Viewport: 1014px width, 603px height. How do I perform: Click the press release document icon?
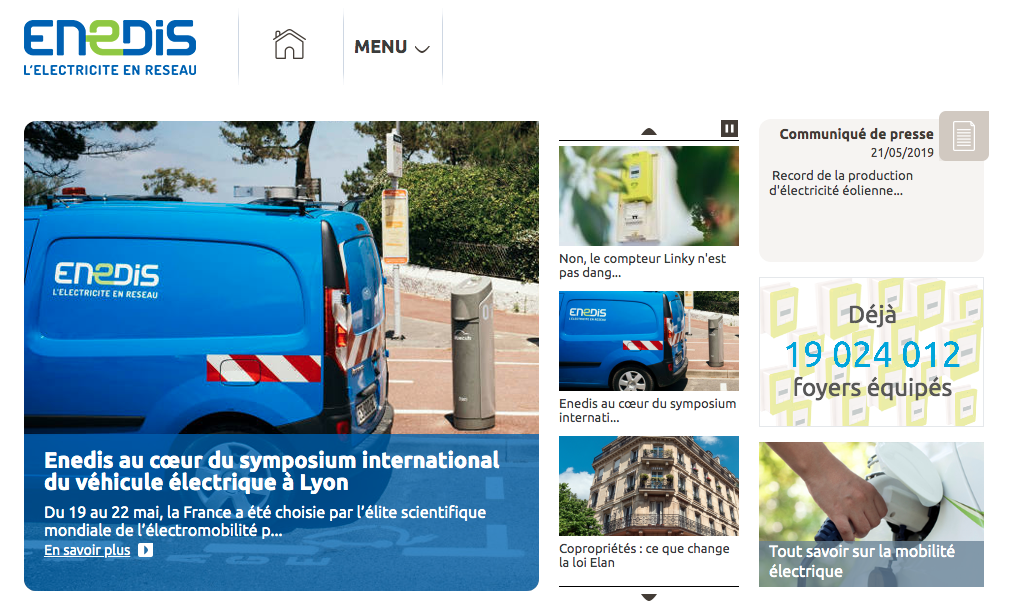click(963, 136)
